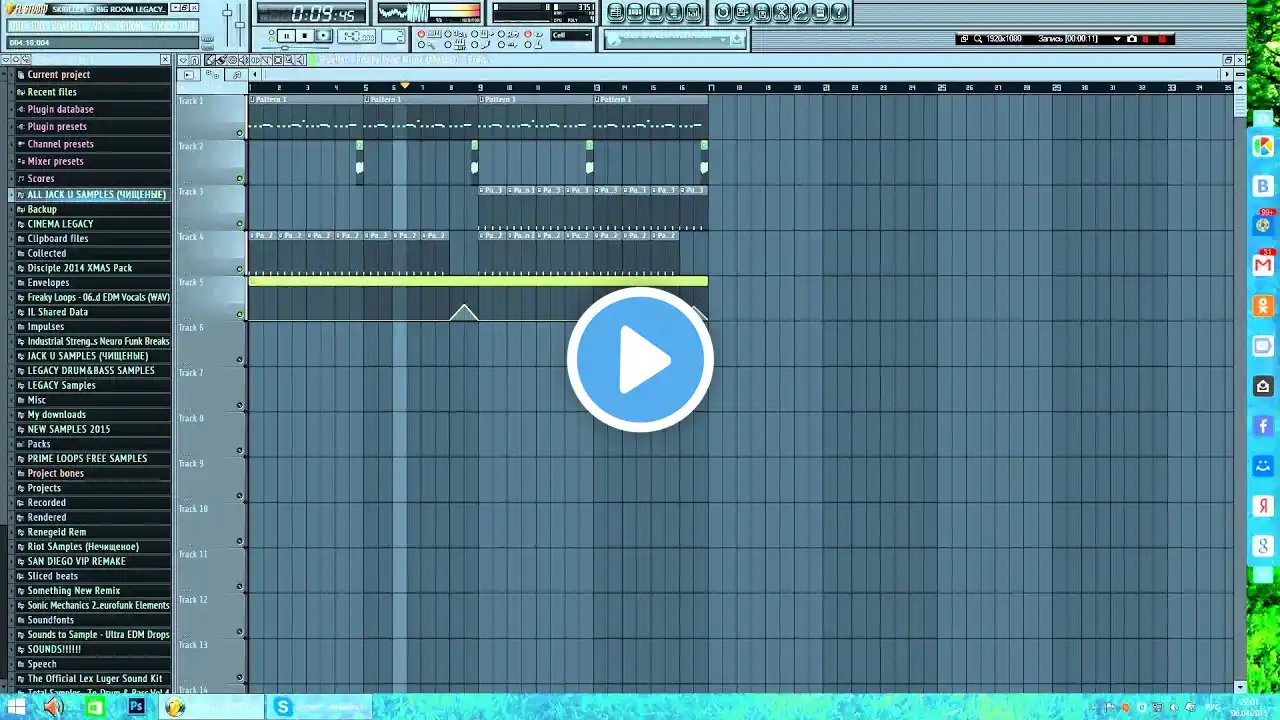1280x720 pixels.
Task: Open the step sequencer from the toolbar
Action: coord(635,12)
